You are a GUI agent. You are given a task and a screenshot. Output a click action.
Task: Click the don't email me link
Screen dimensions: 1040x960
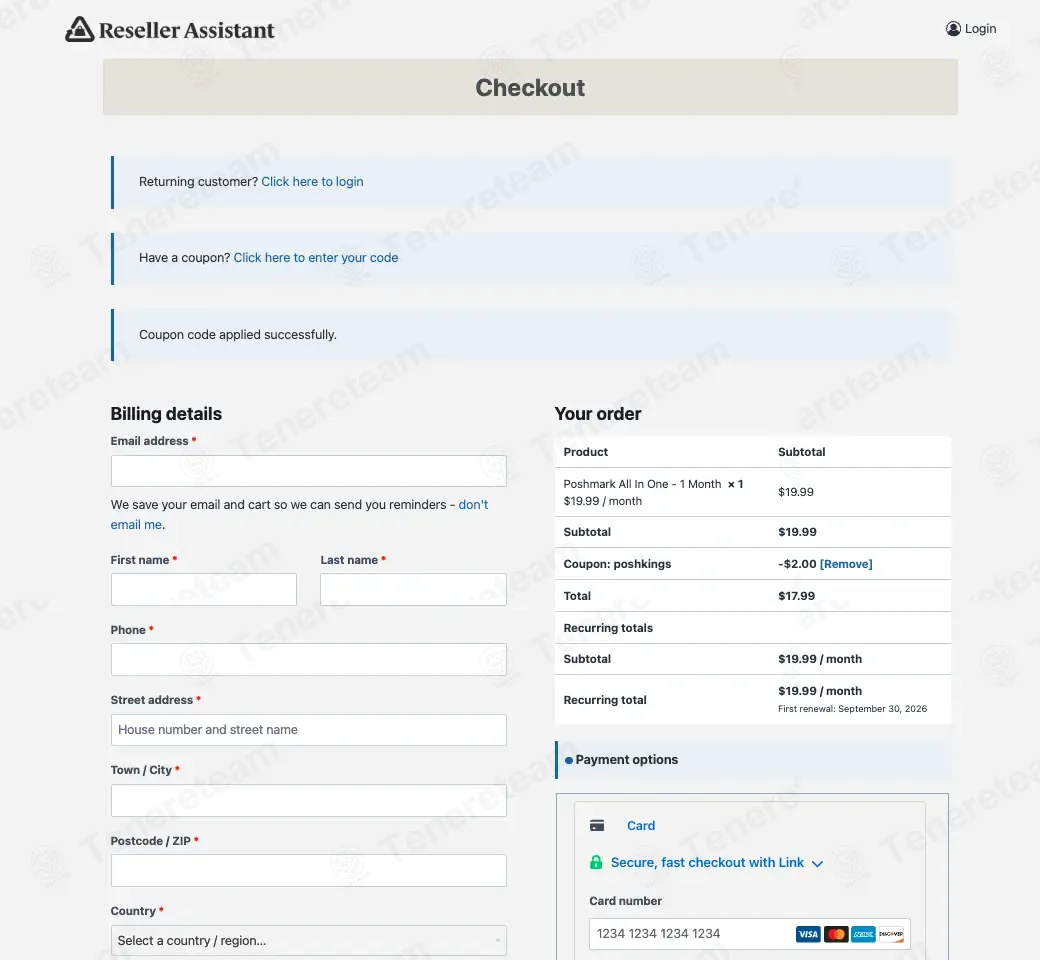click(299, 514)
